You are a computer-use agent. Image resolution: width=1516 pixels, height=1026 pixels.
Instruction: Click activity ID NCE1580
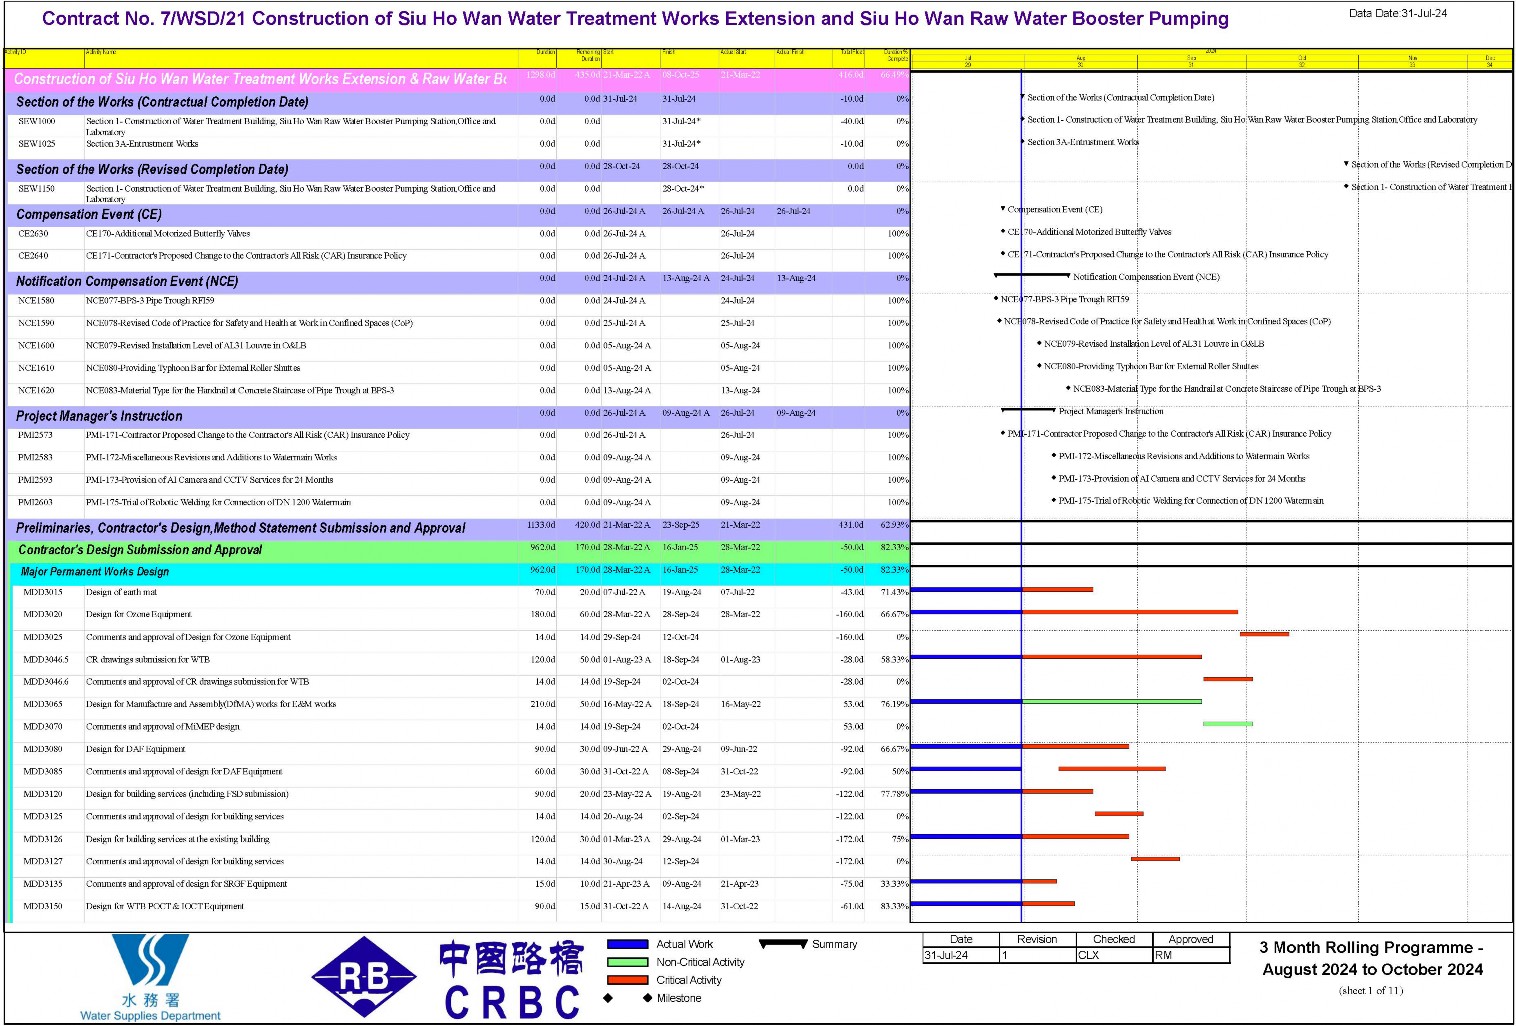(x=36, y=300)
